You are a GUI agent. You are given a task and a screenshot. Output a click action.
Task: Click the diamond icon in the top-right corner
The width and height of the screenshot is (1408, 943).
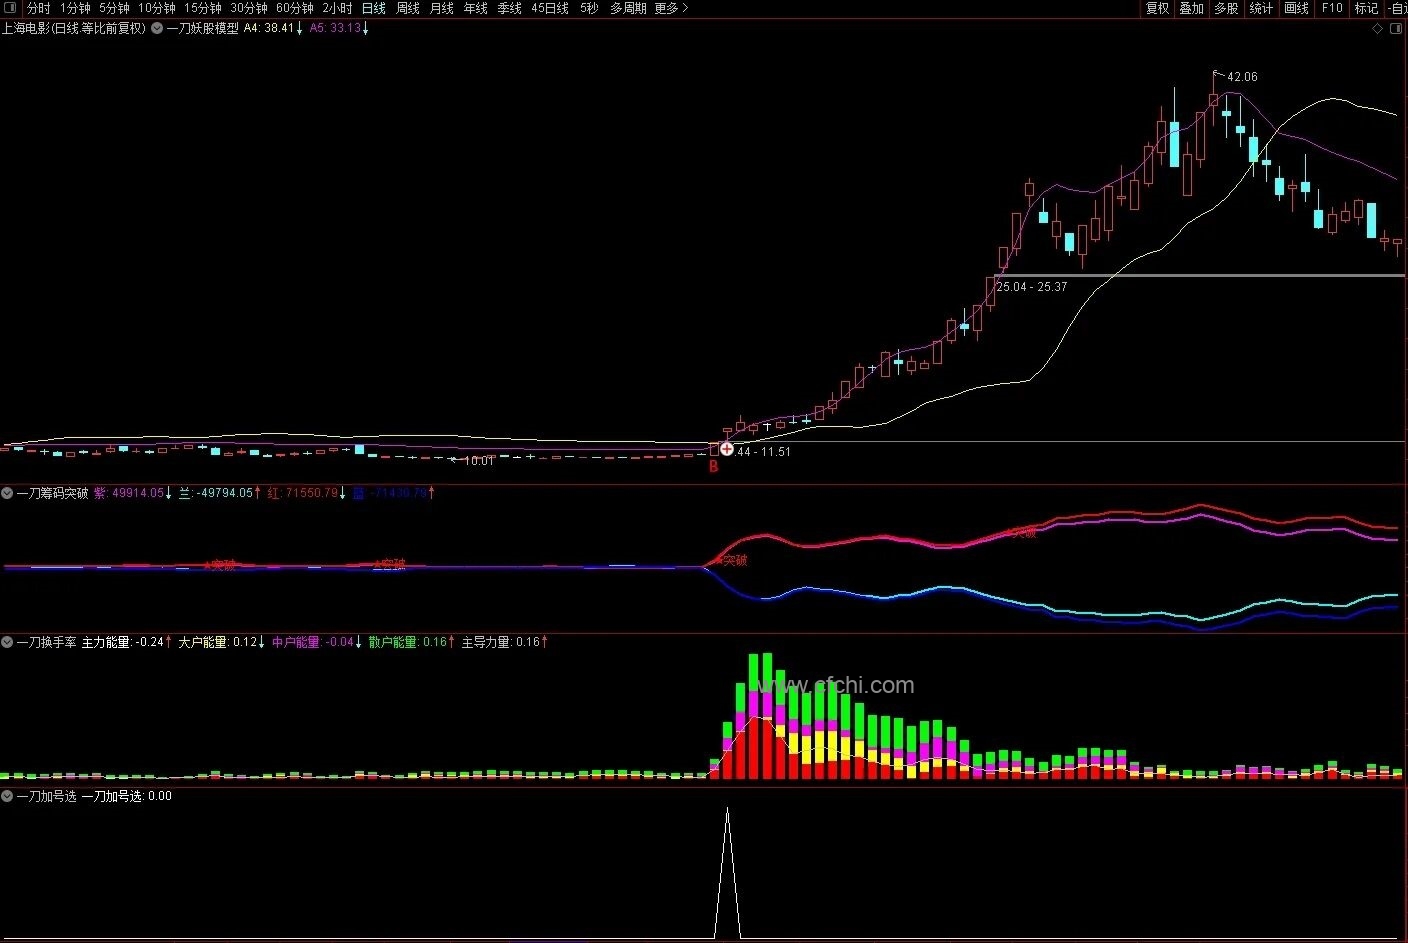(1377, 29)
